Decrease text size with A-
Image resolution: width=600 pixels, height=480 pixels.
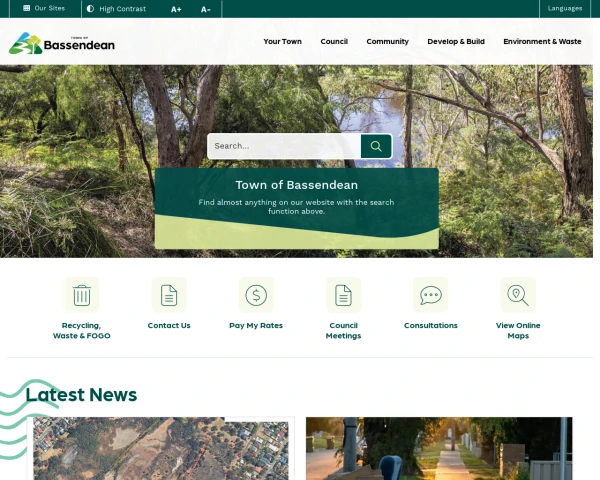click(x=206, y=9)
